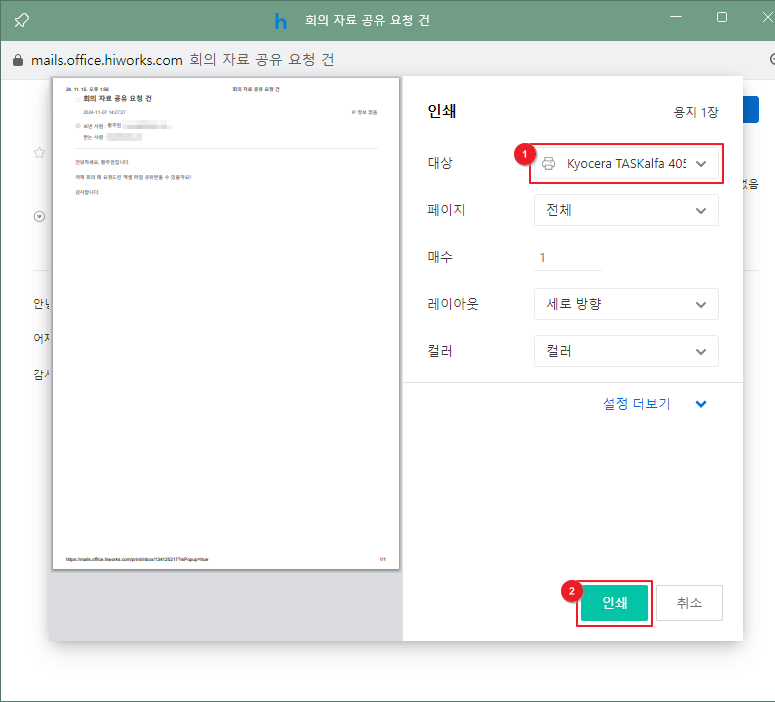The image size is (775, 702).
Task: Click the red numbered badge 1
Action: pyautogui.click(x=519, y=155)
